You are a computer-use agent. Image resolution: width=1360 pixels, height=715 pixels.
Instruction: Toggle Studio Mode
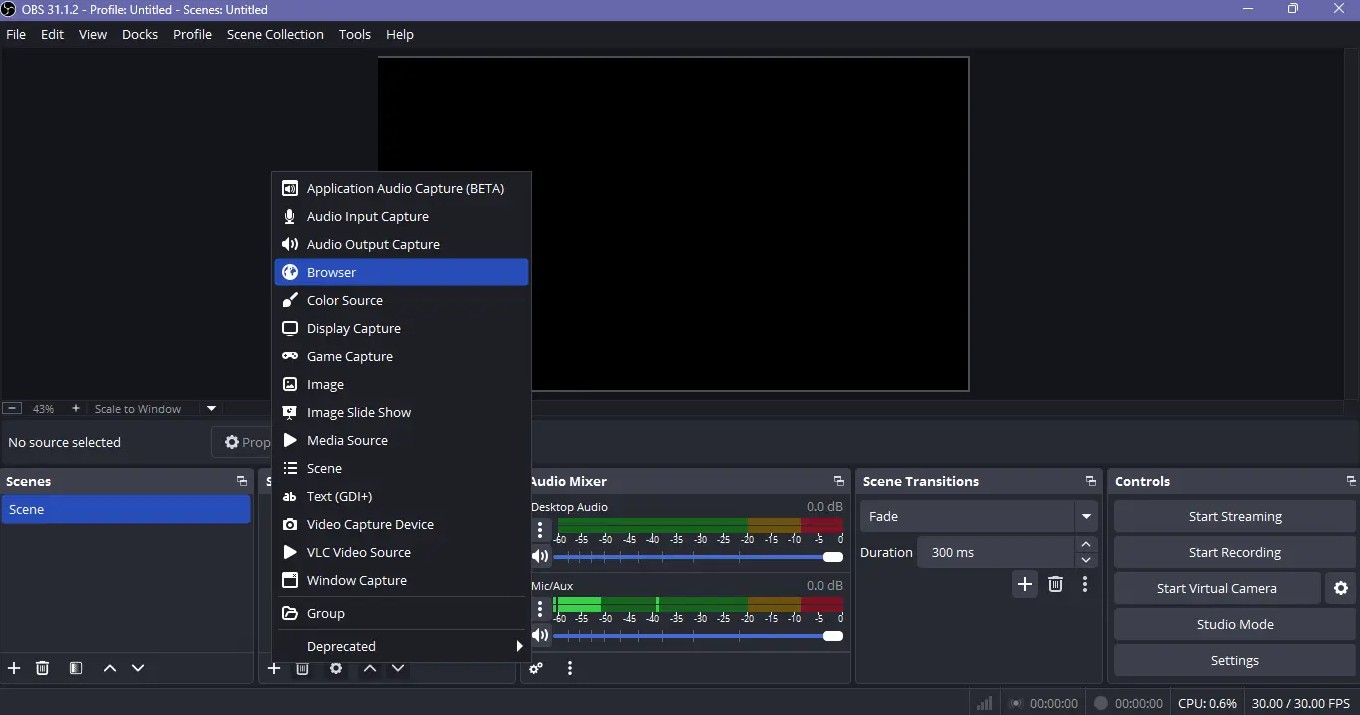click(x=1235, y=624)
